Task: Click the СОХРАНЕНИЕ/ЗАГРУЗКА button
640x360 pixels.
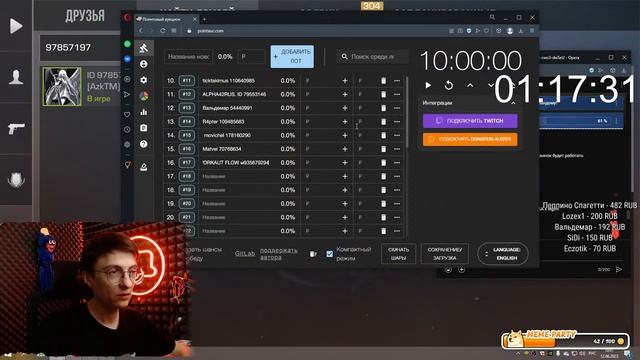Action: (444, 253)
